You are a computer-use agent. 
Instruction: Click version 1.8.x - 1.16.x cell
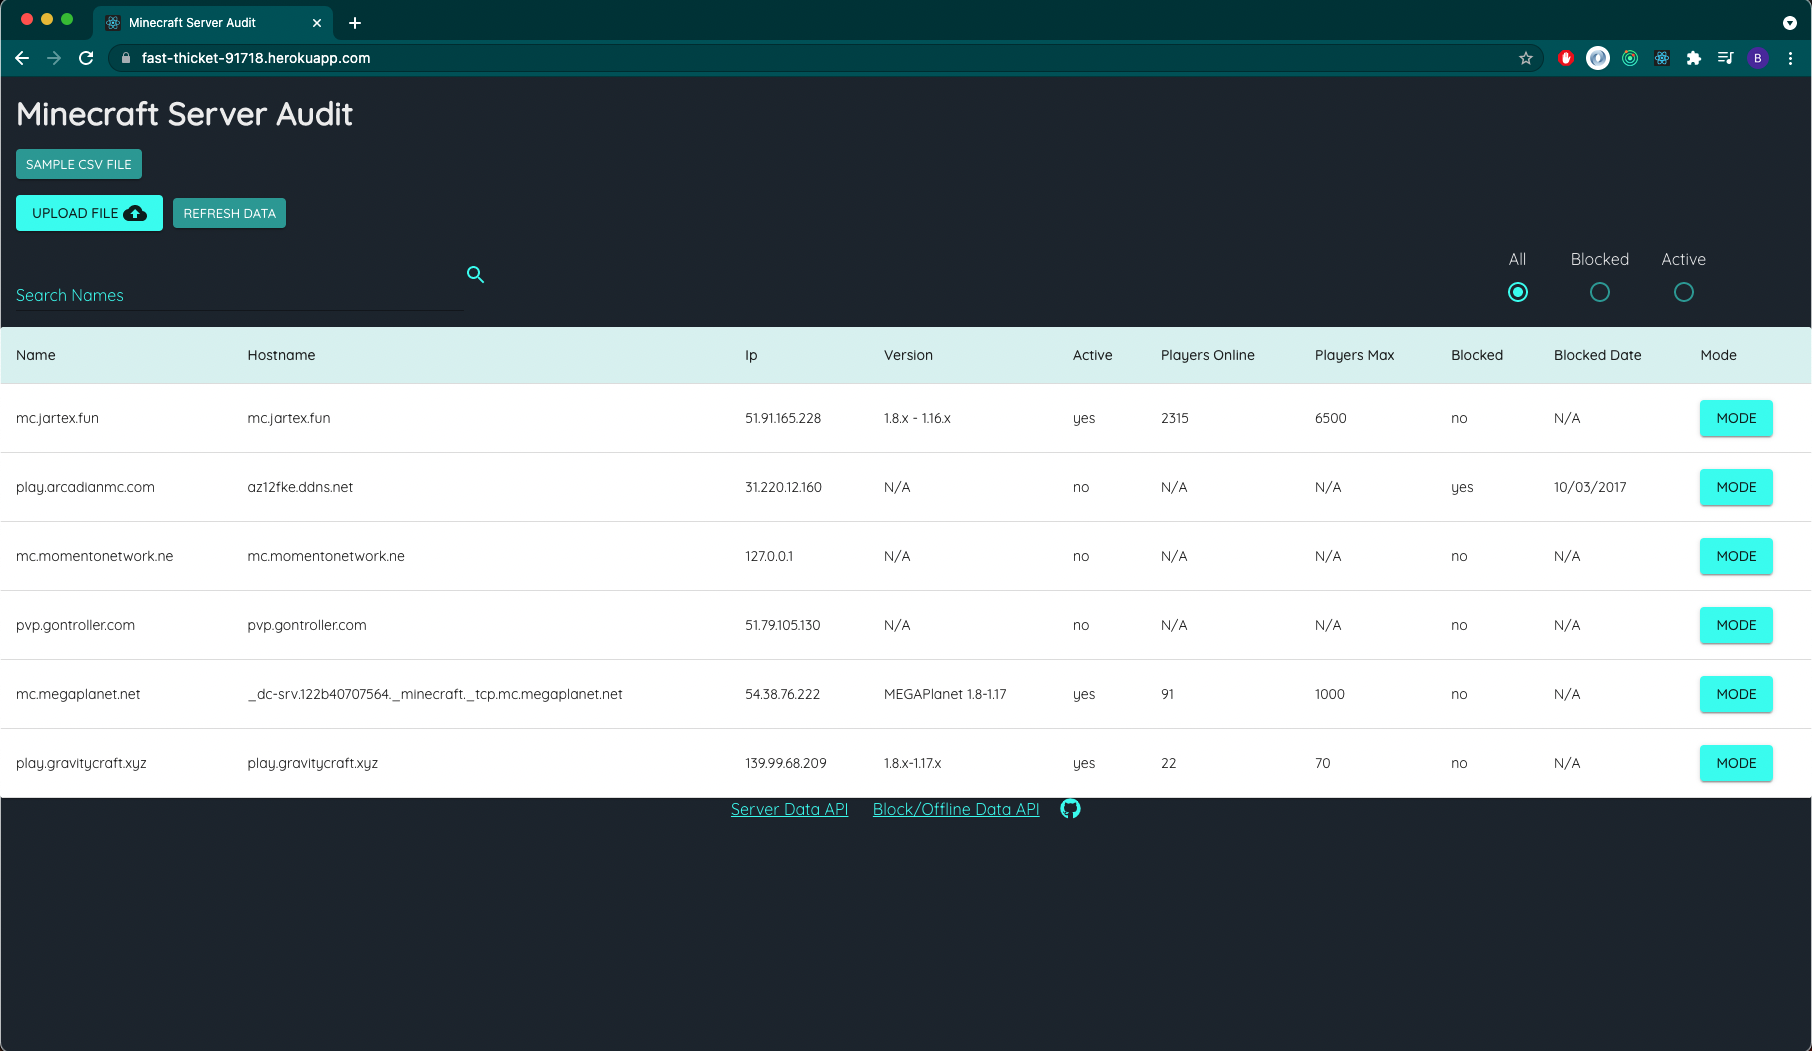point(917,418)
